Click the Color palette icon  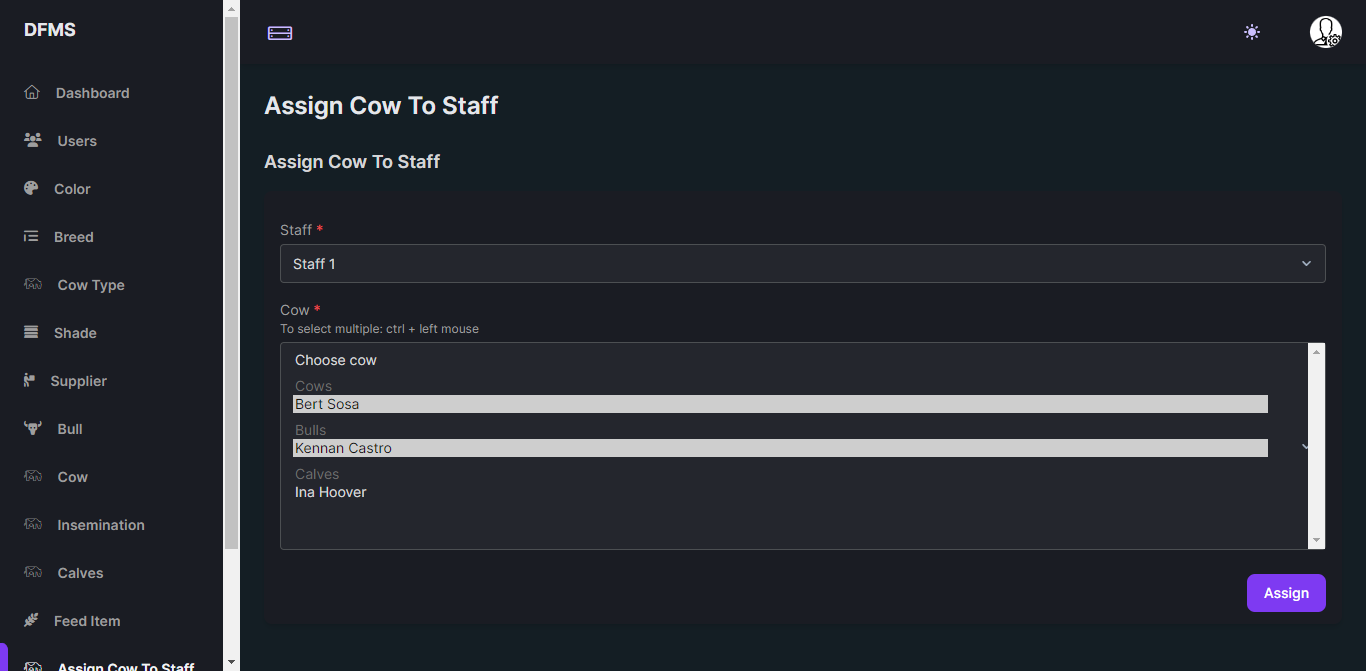[32, 189]
